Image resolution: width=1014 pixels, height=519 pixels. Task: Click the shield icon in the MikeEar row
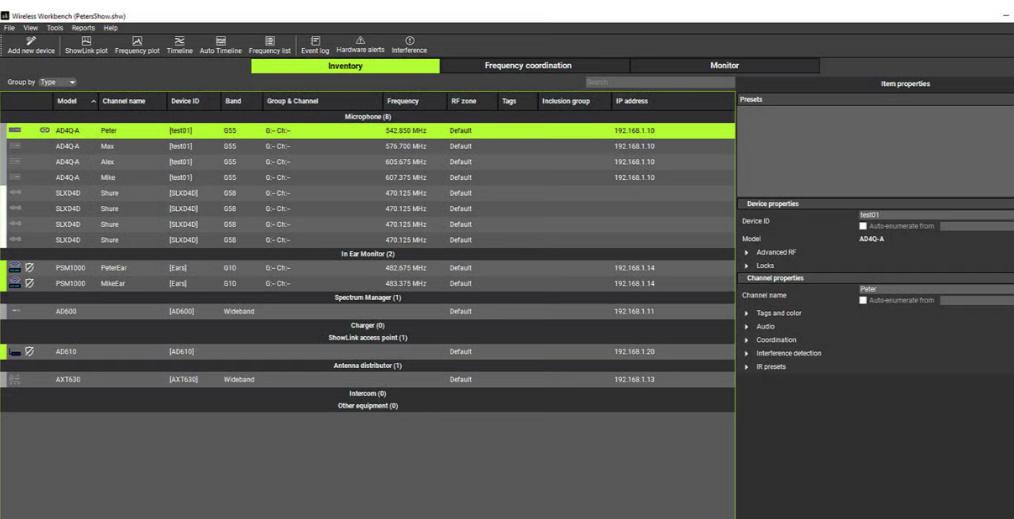pos(29,282)
